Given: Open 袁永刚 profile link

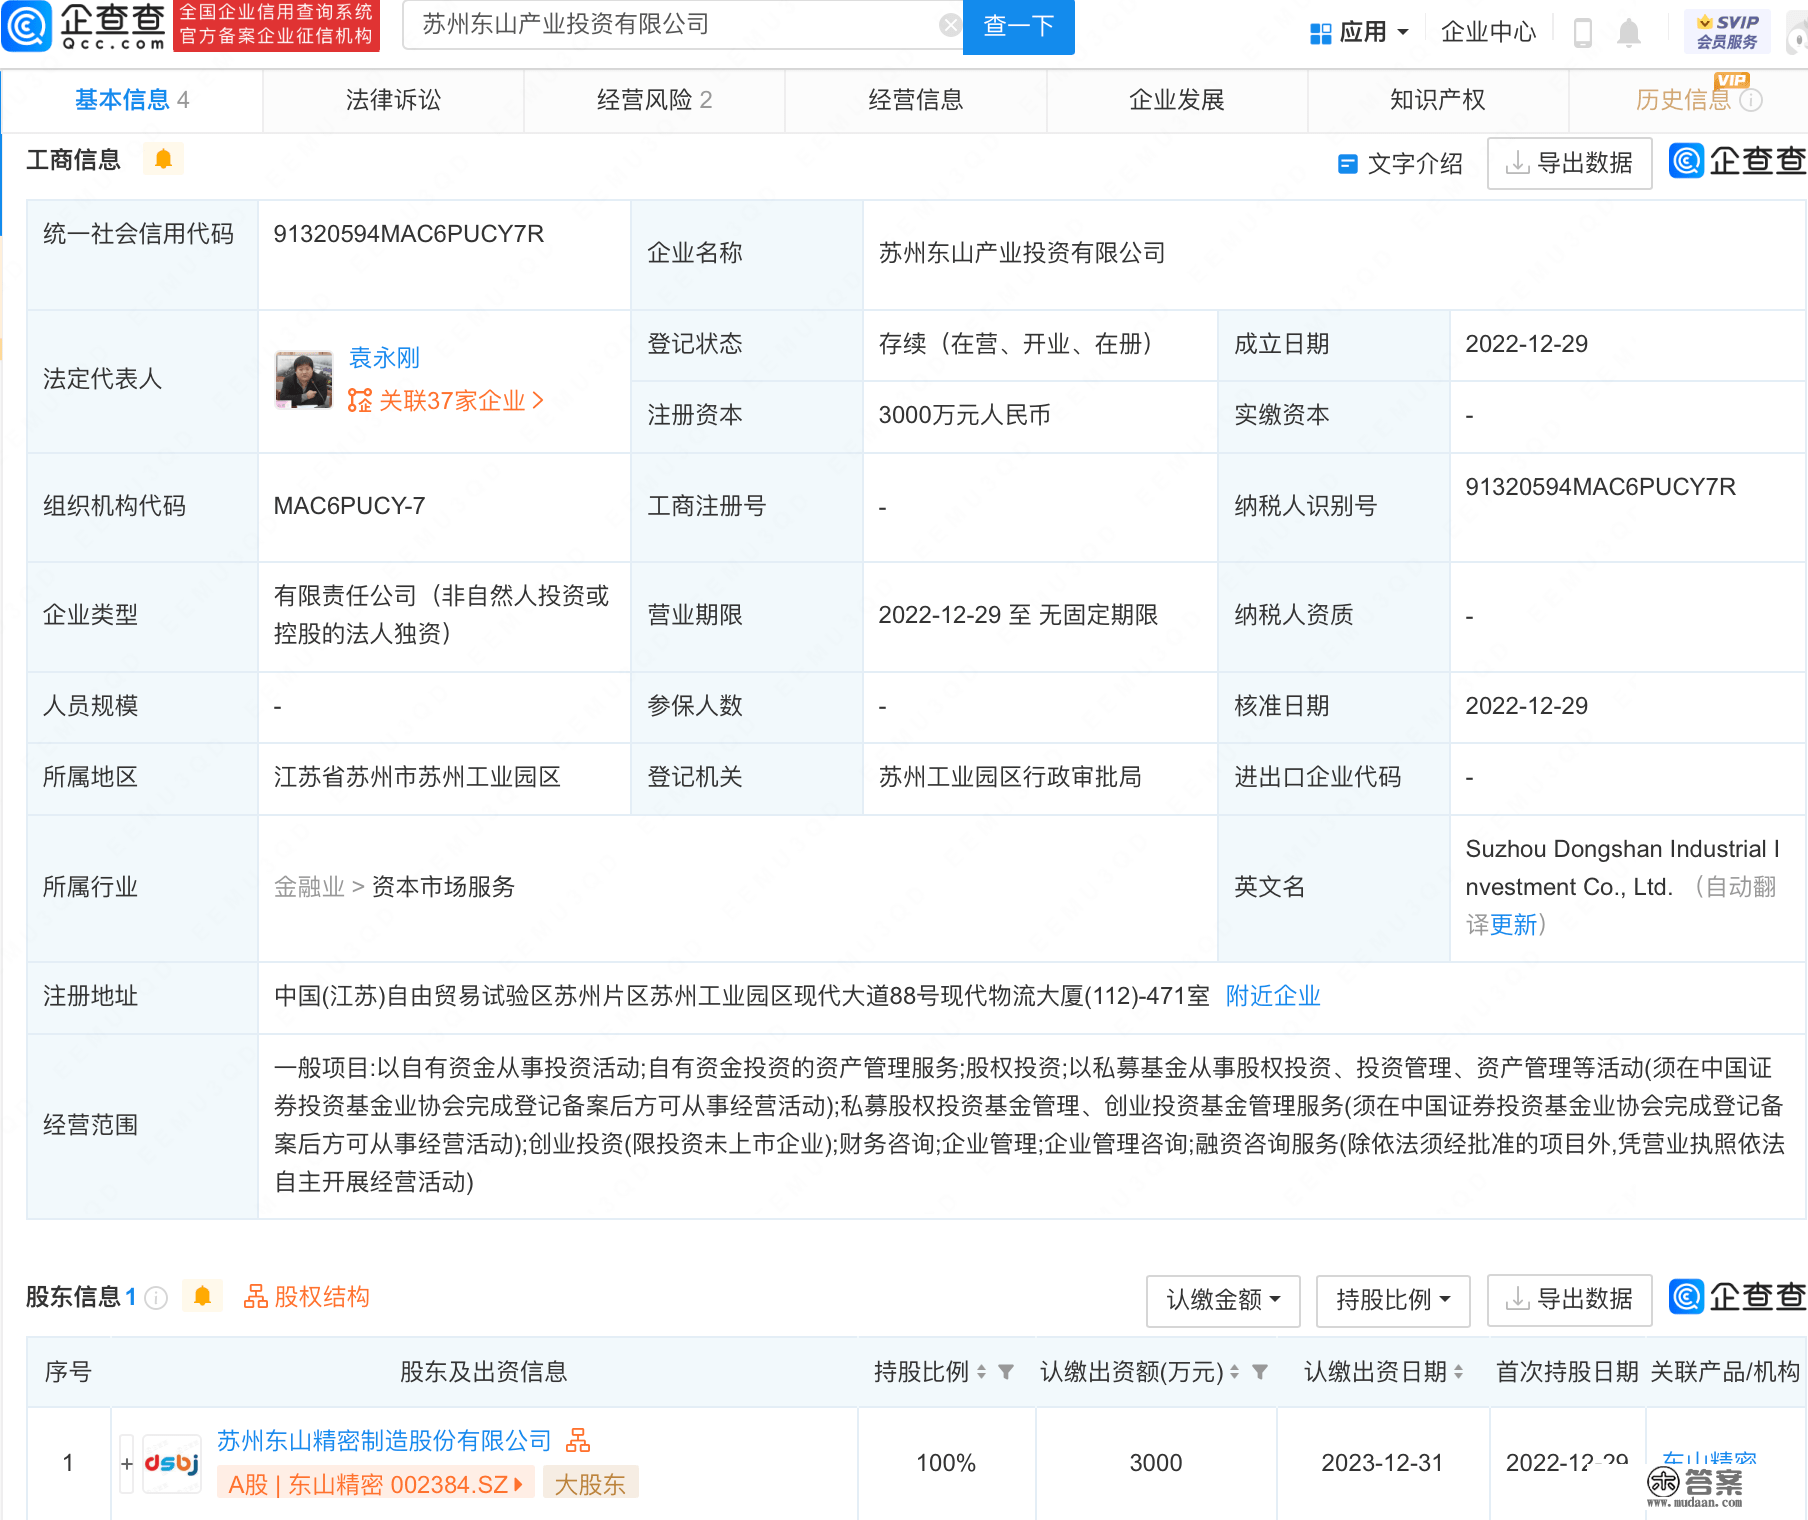Looking at the screenshot, I should tap(384, 358).
